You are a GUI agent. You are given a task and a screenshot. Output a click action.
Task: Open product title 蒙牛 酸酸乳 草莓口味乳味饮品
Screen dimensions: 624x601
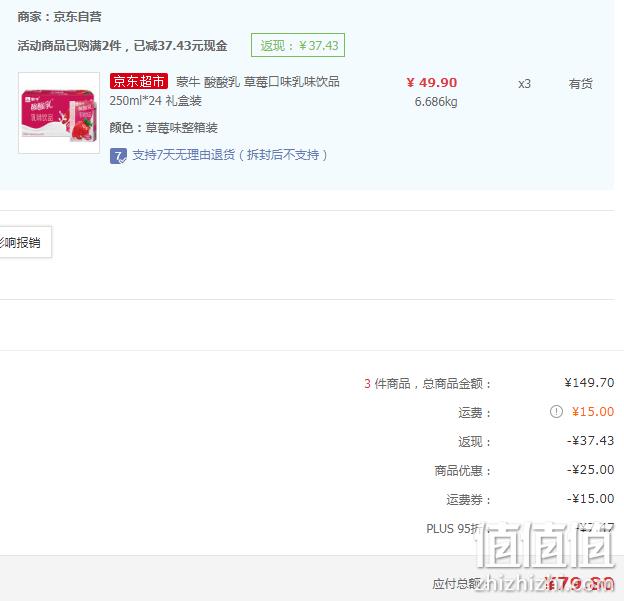pyautogui.click(x=257, y=82)
